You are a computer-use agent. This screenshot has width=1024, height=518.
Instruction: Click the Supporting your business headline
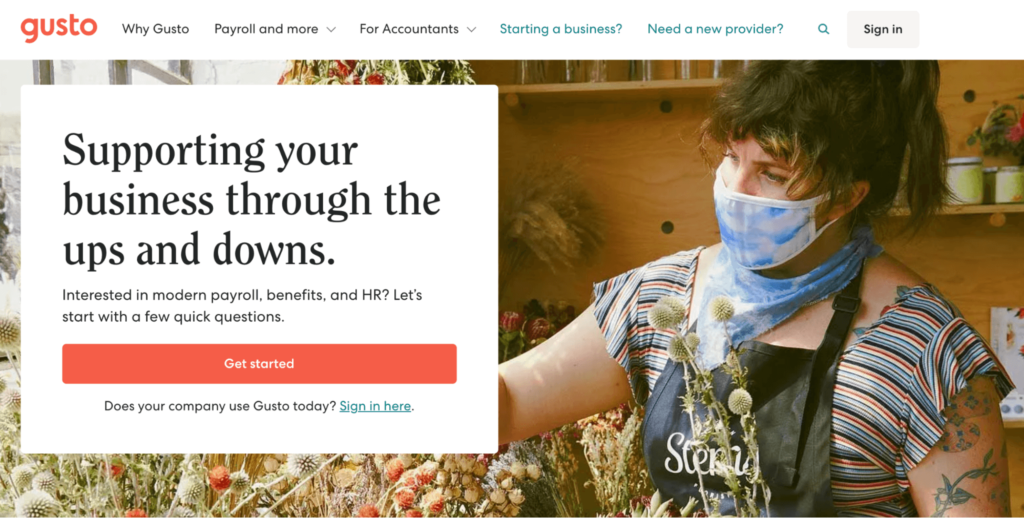click(251, 200)
